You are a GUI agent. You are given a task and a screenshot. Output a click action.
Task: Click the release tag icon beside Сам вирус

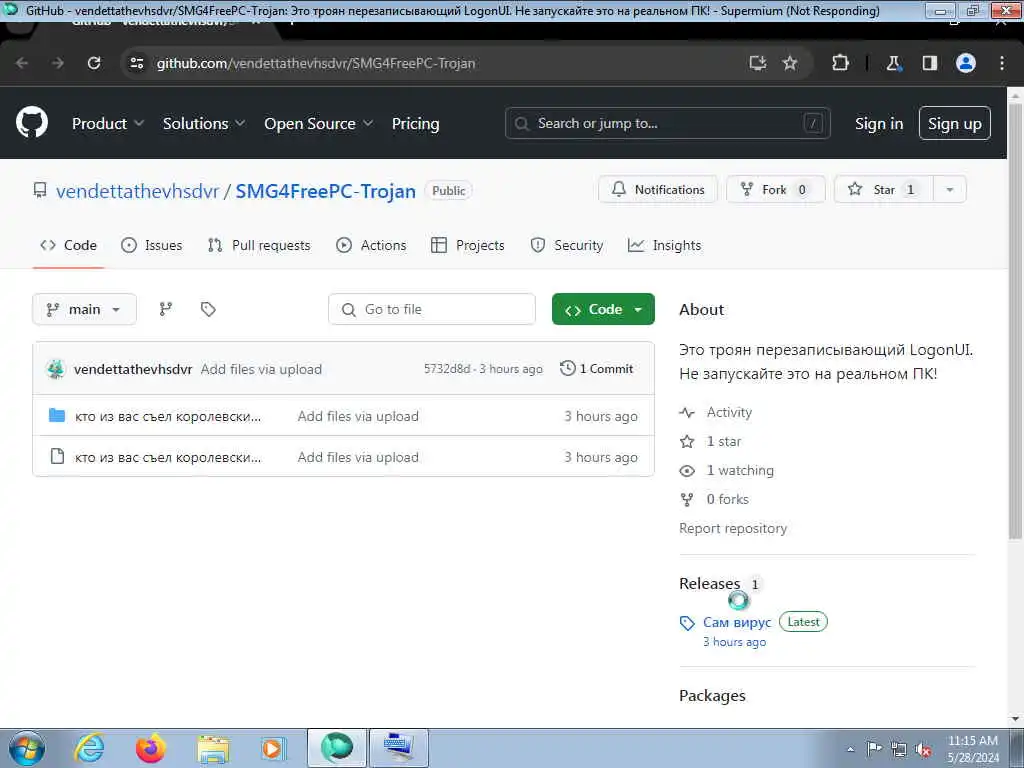687,623
